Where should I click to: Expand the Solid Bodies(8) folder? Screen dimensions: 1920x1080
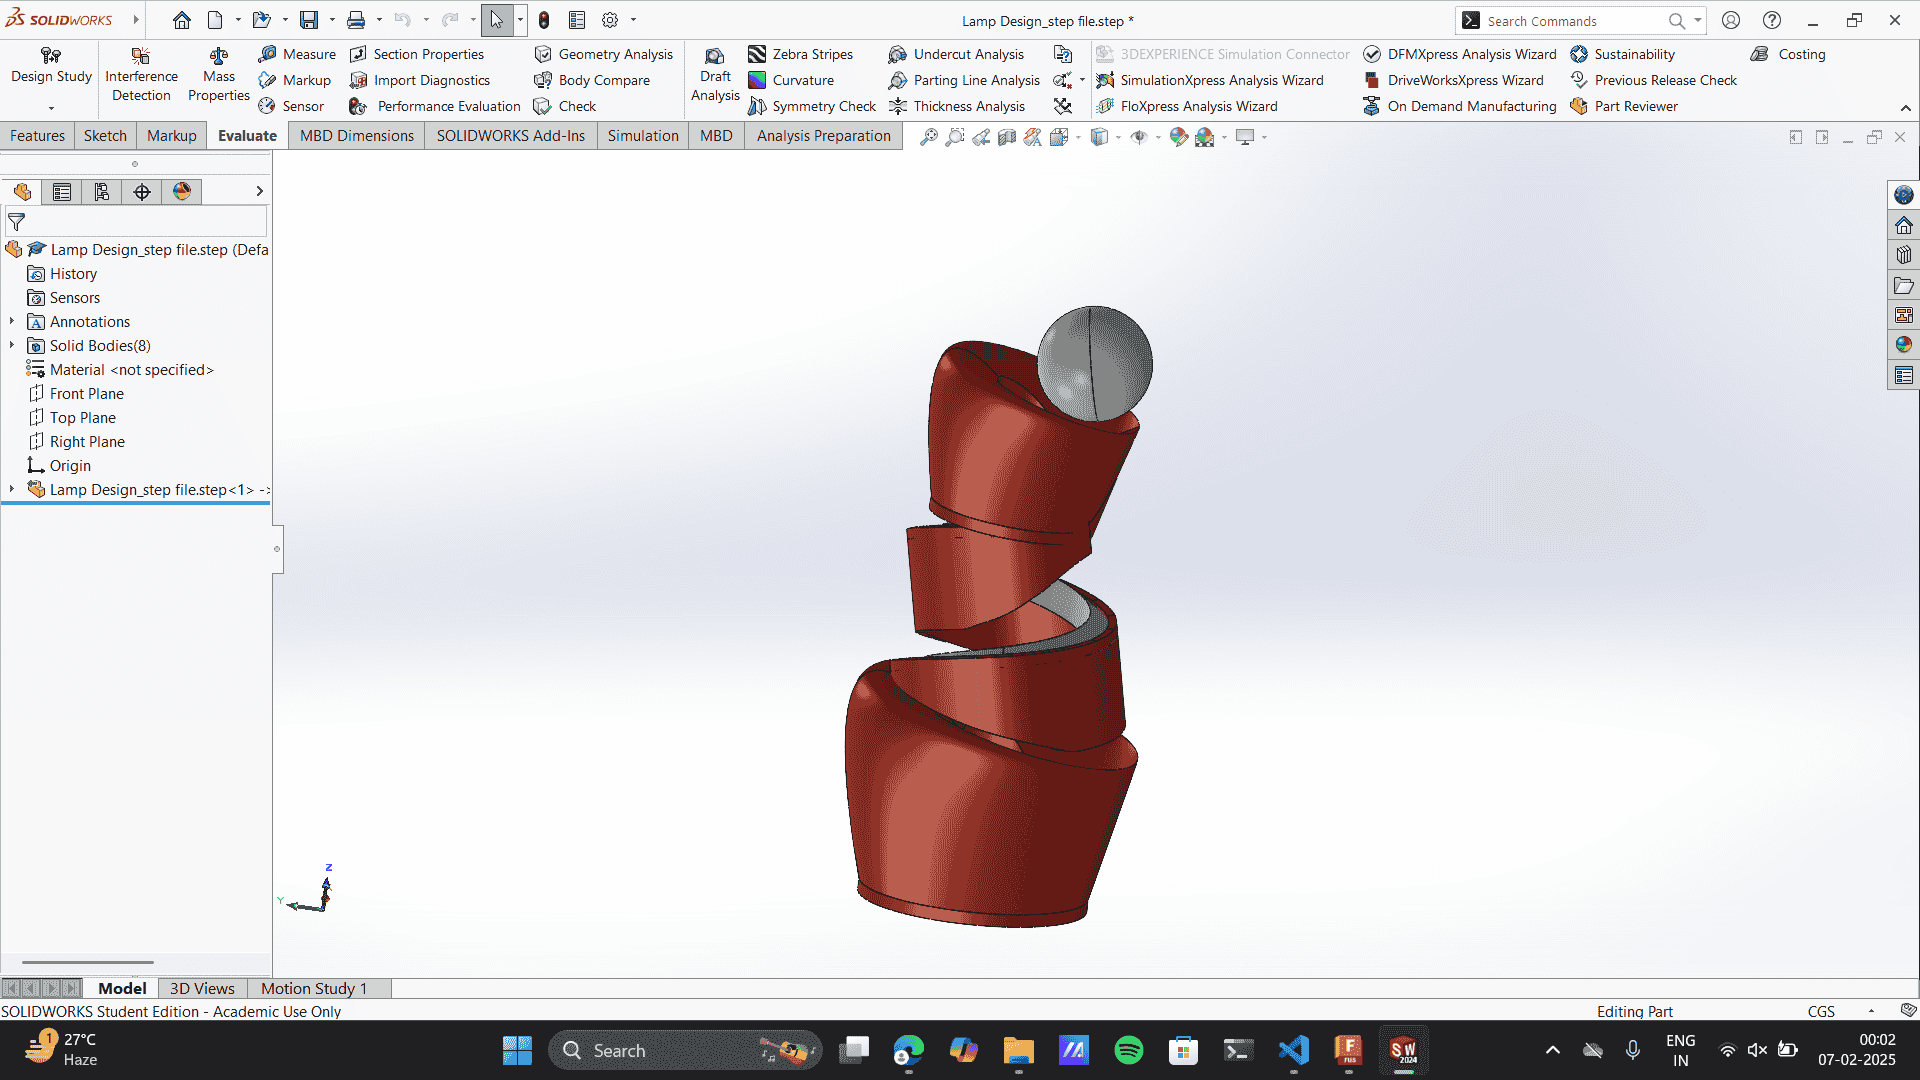click(x=12, y=345)
